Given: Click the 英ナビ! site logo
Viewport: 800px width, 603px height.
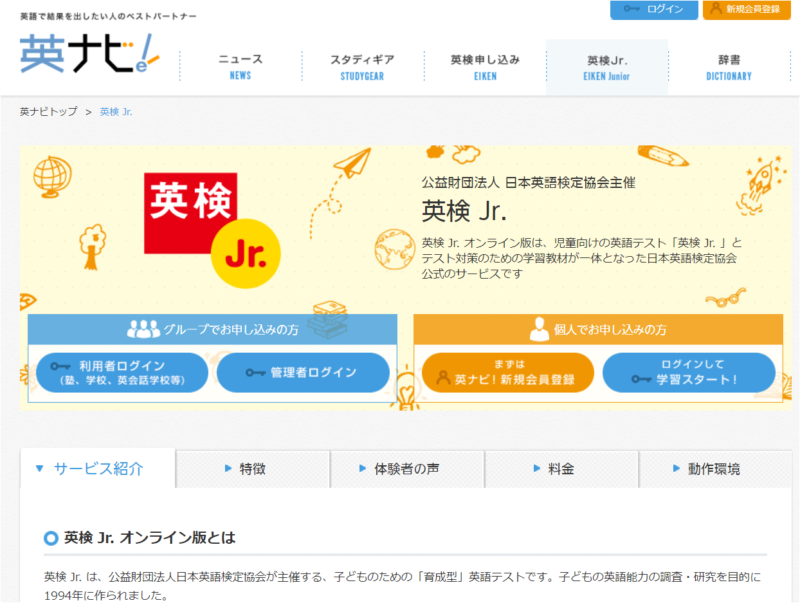Looking at the screenshot, I should point(90,54).
